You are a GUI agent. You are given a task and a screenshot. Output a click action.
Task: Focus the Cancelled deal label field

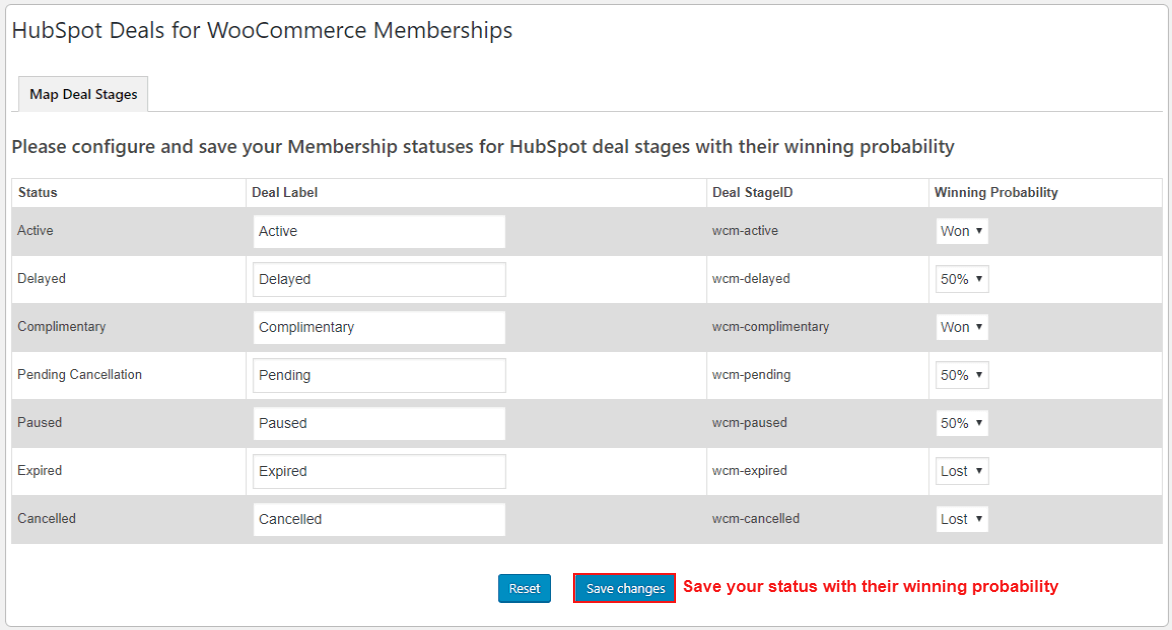pos(379,519)
